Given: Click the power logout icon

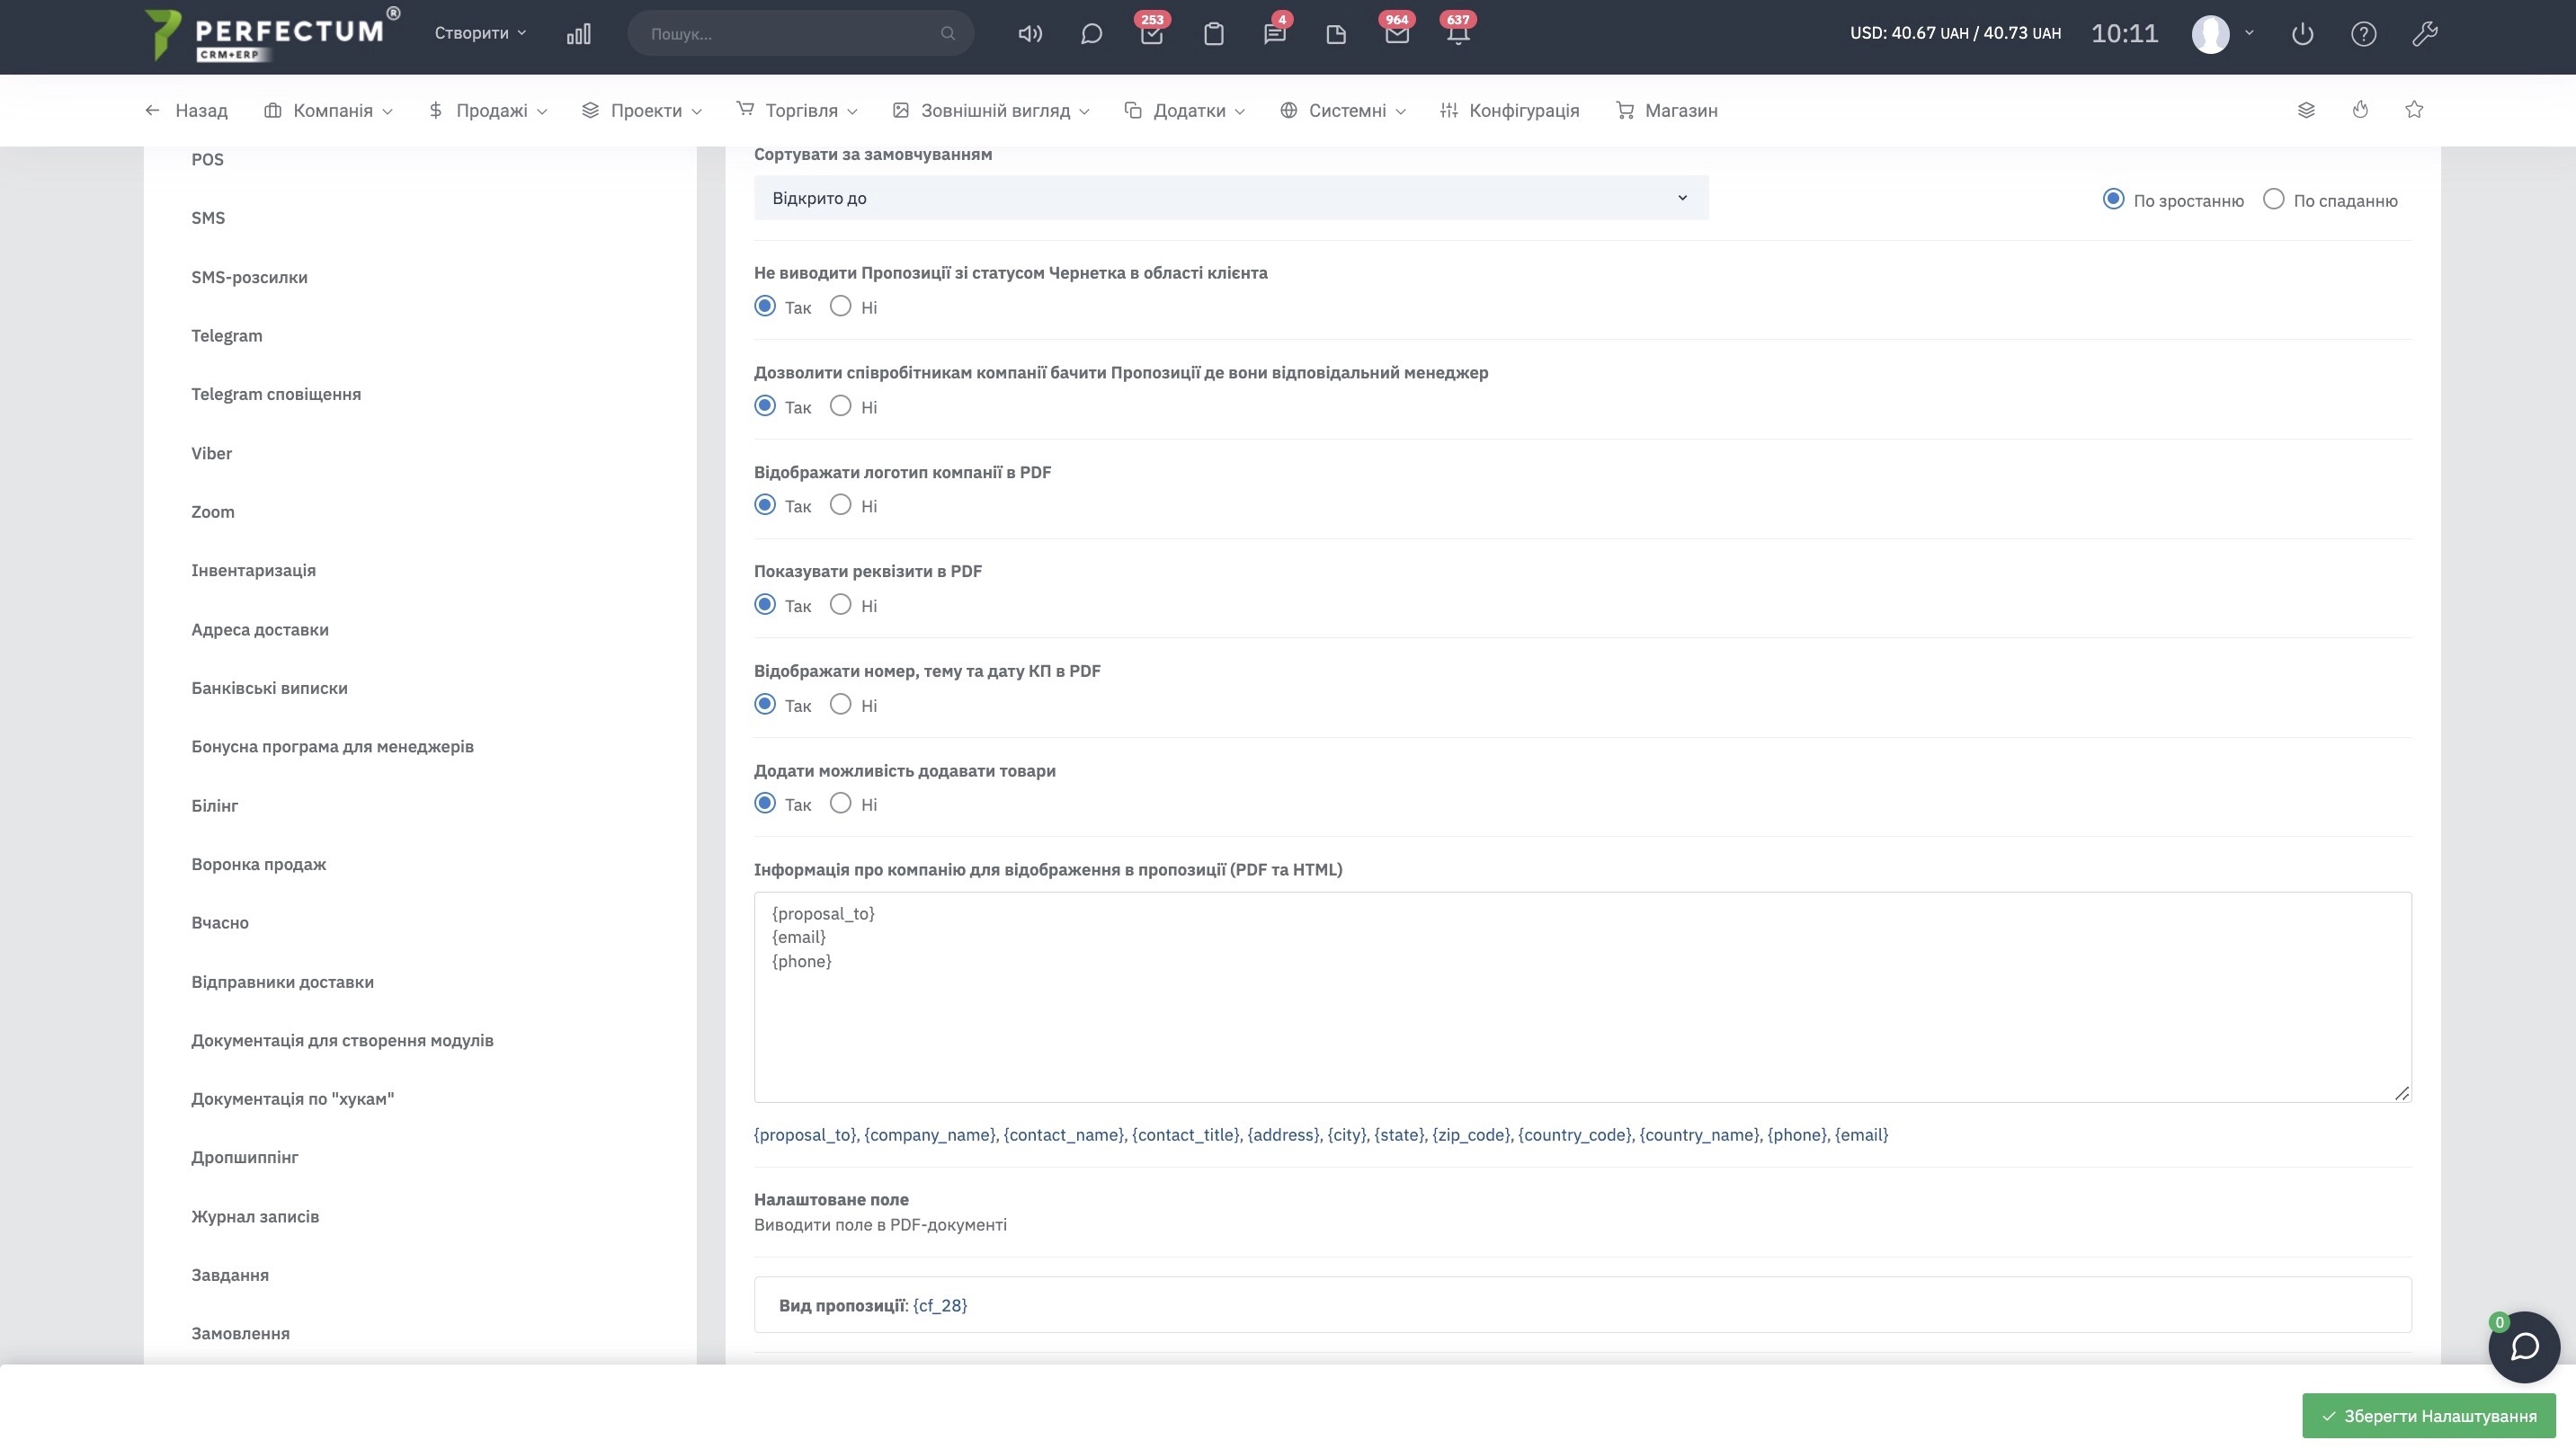Looking at the screenshot, I should 2302,34.
